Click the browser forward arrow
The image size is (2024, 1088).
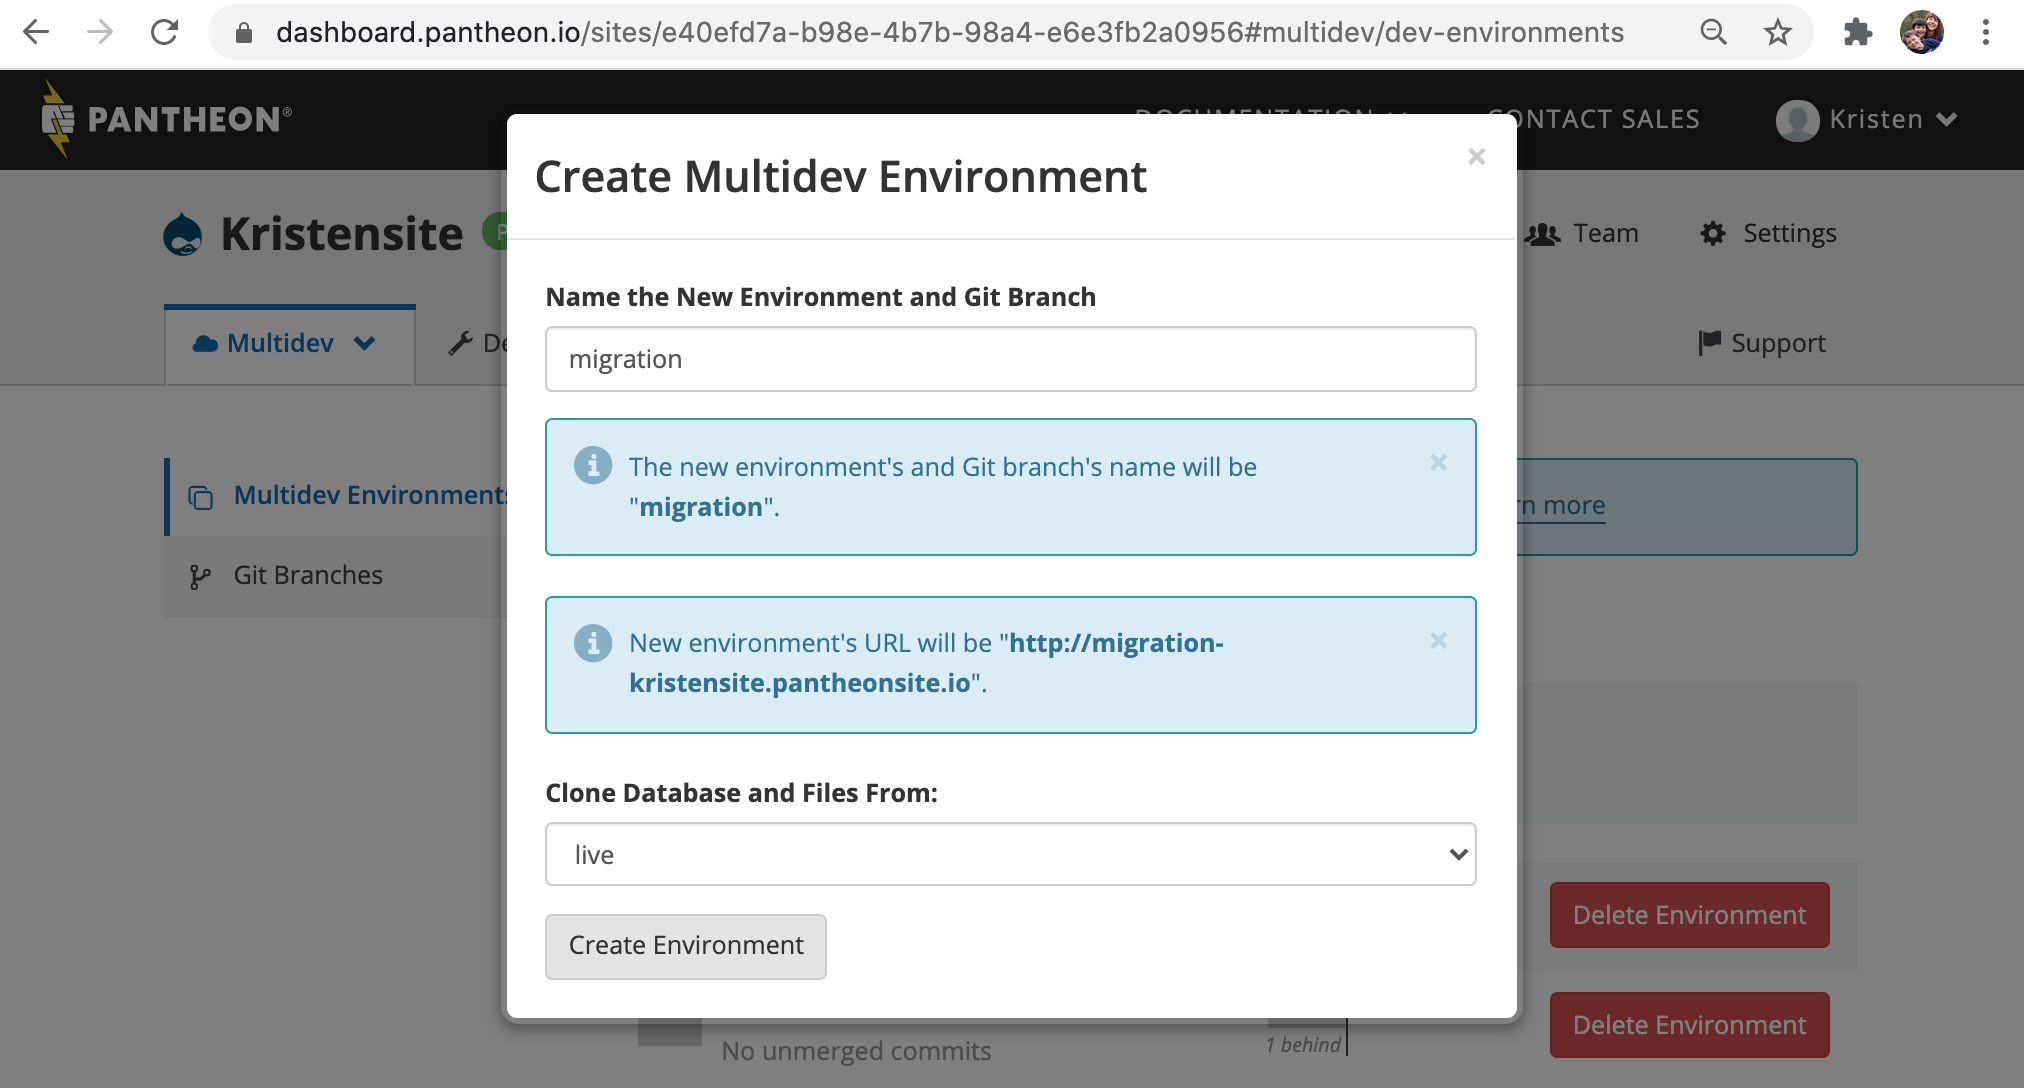tap(100, 32)
